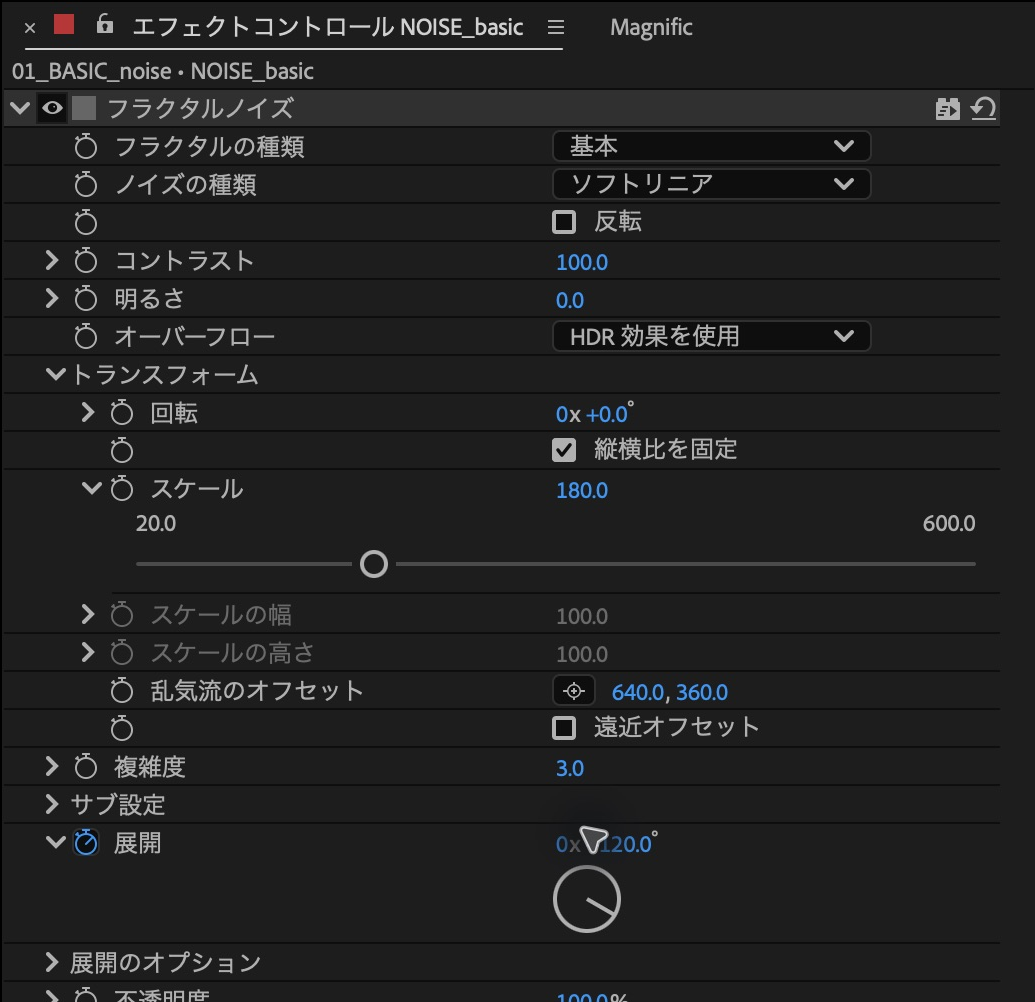Toggle stopwatch for フラクタルの種類

point(86,146)
